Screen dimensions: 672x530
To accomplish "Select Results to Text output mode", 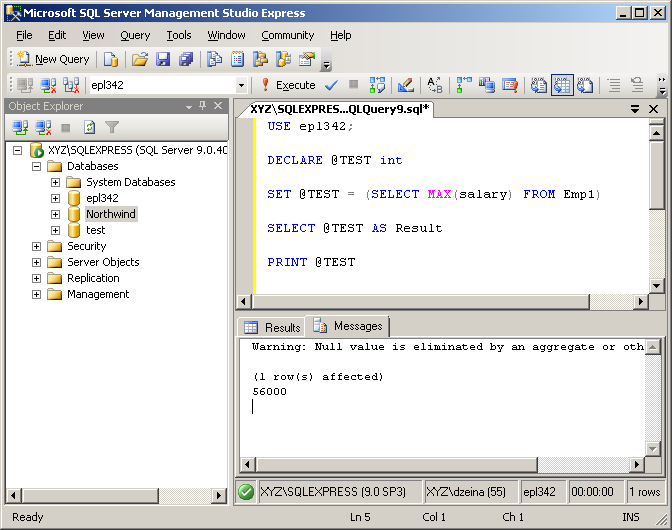I will point(539,85).
